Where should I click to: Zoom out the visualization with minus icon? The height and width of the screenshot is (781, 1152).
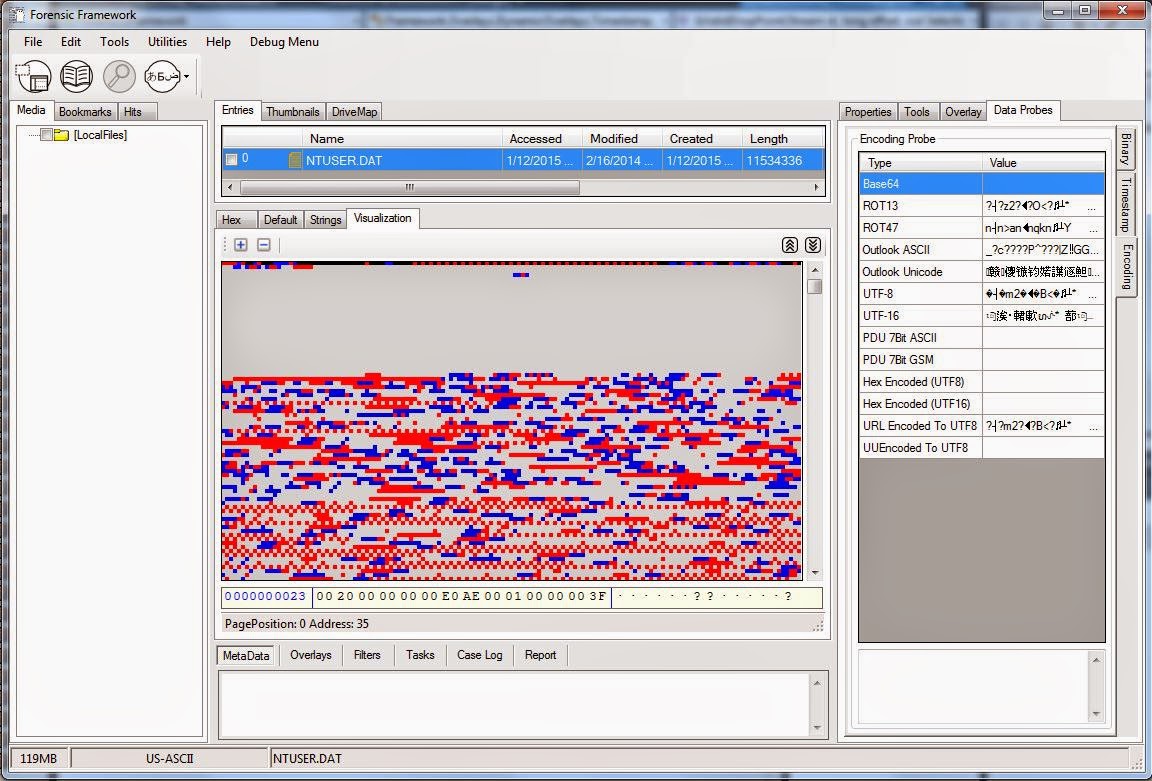264,245
